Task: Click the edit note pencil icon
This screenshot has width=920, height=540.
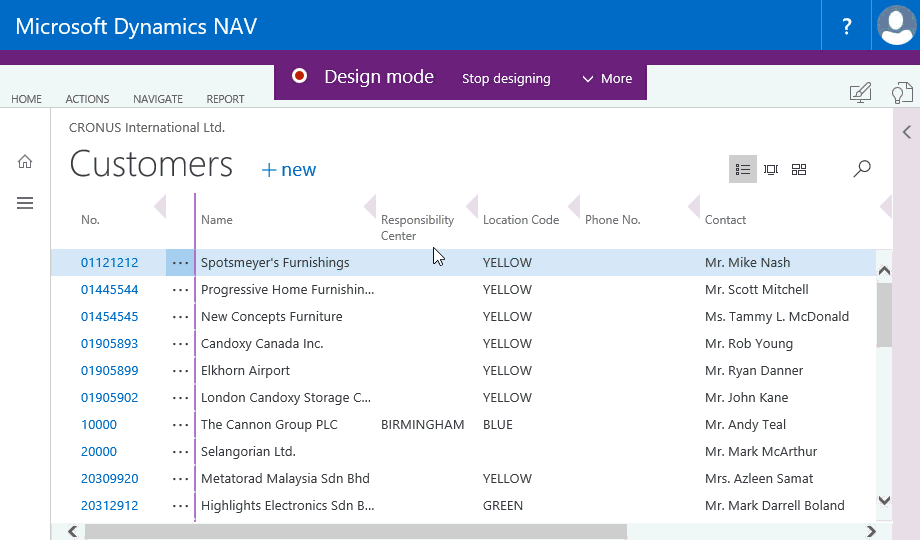Action: point(860,93)
